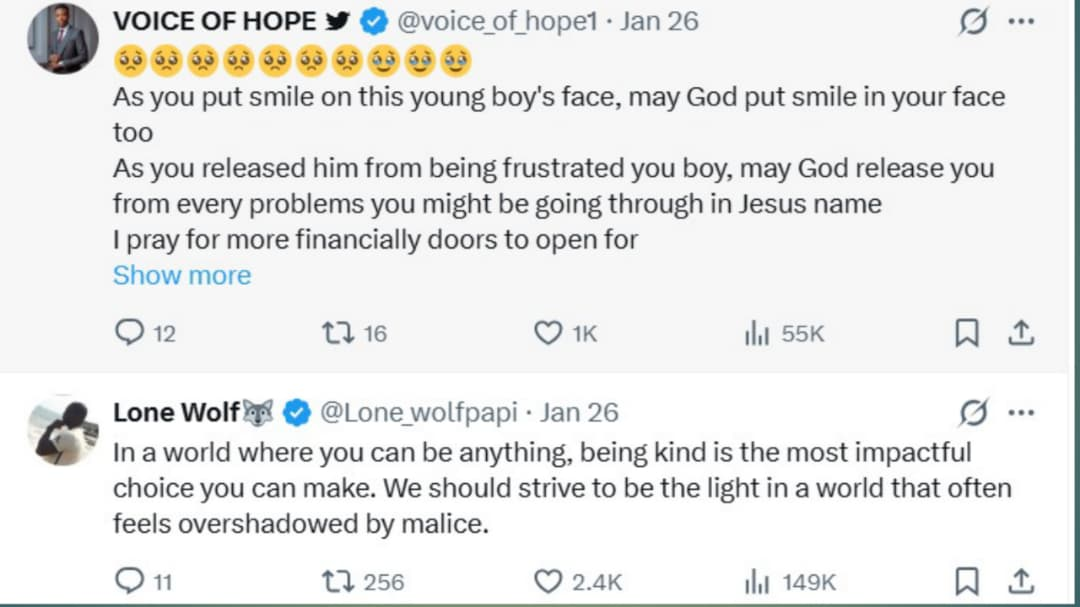Bookmark the Lone Wolf tweet

pyautogui.click(x=967, y=581)
